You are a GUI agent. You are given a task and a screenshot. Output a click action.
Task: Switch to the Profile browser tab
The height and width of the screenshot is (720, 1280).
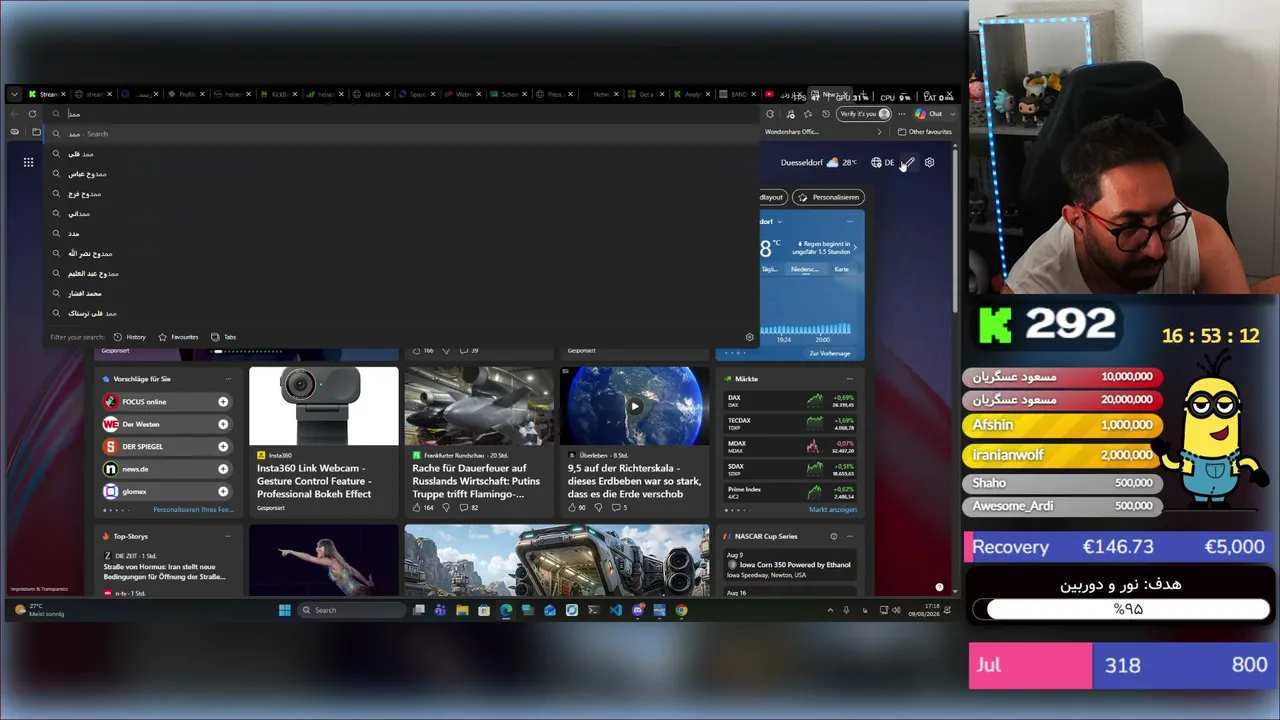point(187,95)
